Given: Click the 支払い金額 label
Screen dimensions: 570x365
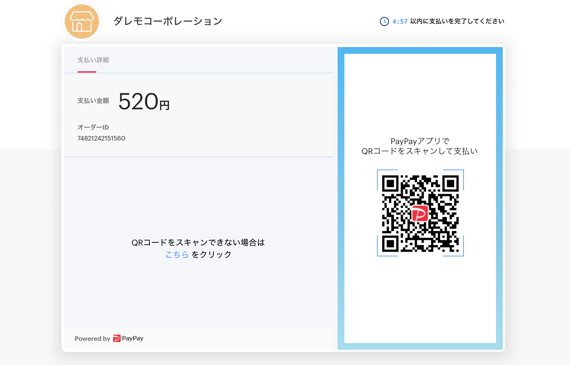Looking at the screenshot, I should (93, 101).
